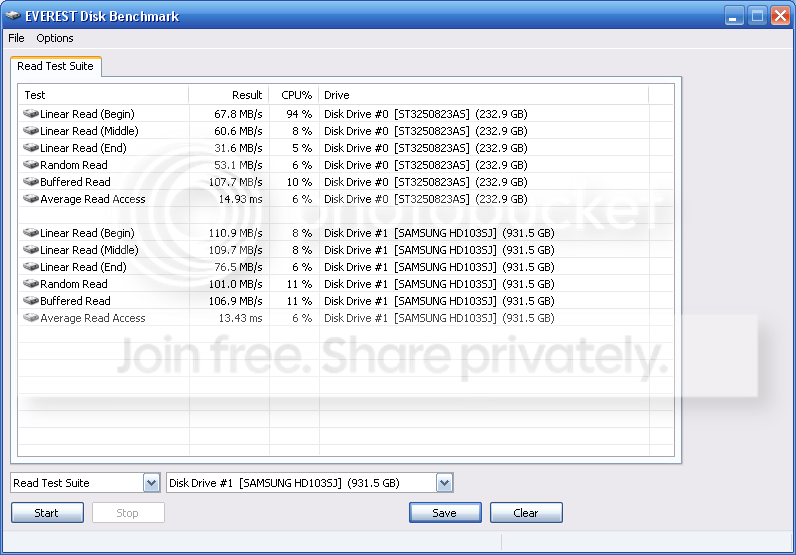Click disk icon beside Linear Read (End) 76.5 MB/s
This screenshot has width=796, height=555.
(31, 267)
